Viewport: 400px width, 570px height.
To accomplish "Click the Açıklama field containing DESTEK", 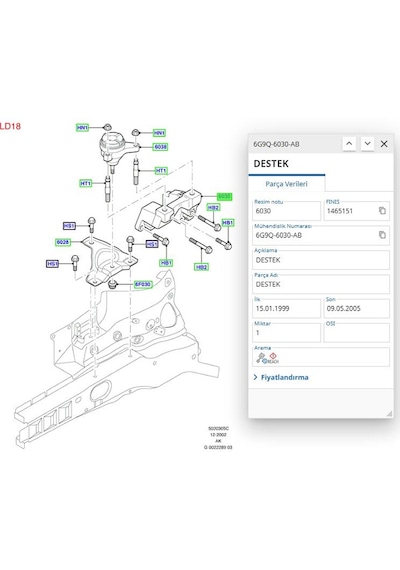I will (321, 260).
